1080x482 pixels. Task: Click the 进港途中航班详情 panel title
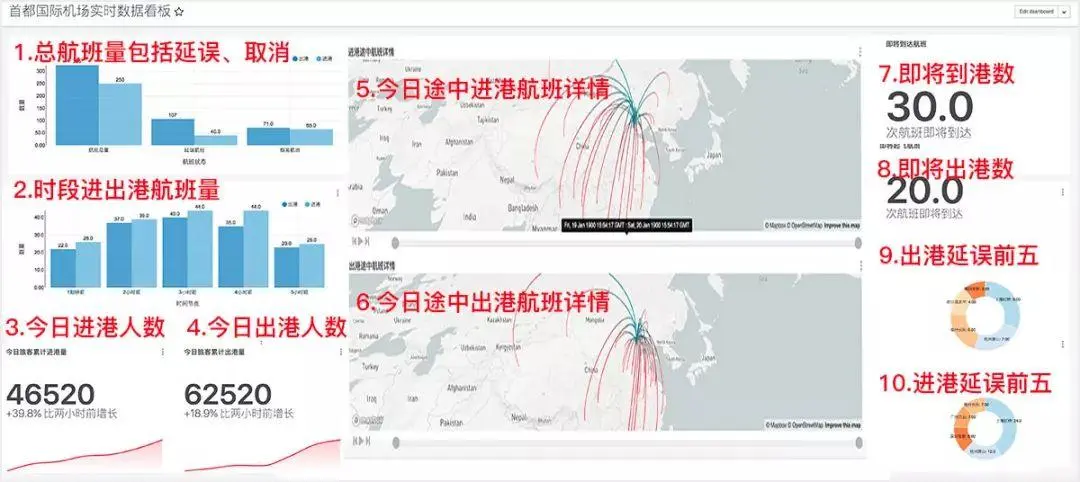(372, 52)
